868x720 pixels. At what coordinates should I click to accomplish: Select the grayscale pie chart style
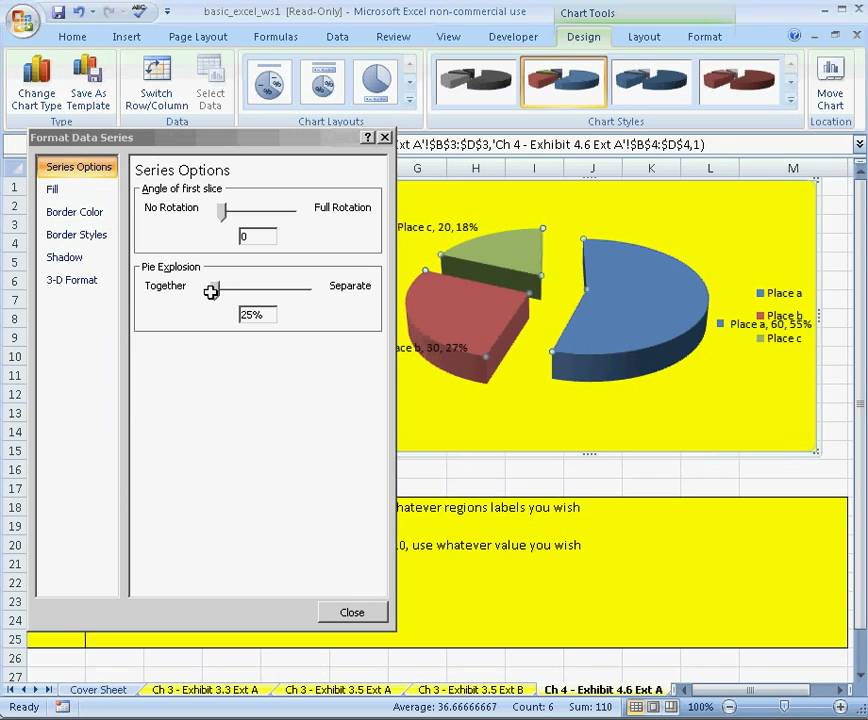(x=475, y=81)
